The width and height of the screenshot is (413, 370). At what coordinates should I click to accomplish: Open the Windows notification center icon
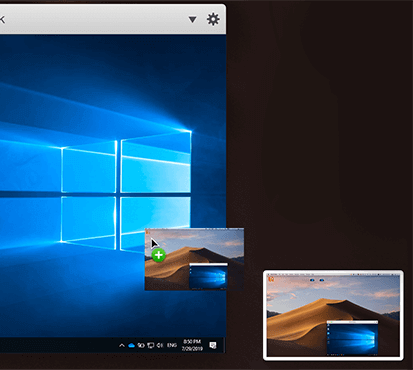click(x=213, y=345)
